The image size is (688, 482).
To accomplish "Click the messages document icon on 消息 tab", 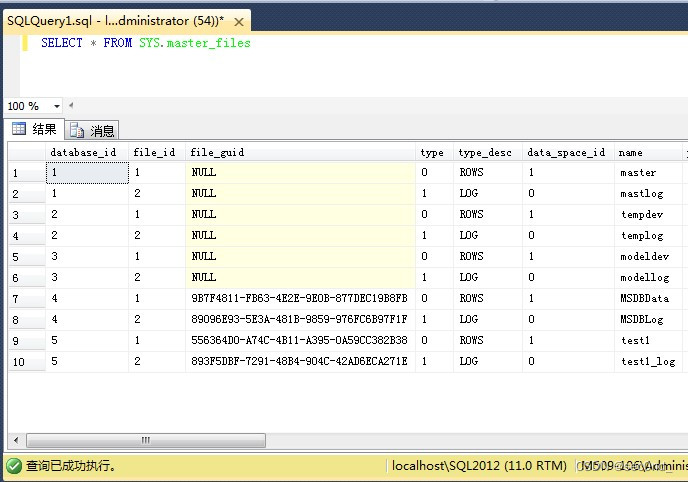I will pyautogui.click(x=77, y=130).
